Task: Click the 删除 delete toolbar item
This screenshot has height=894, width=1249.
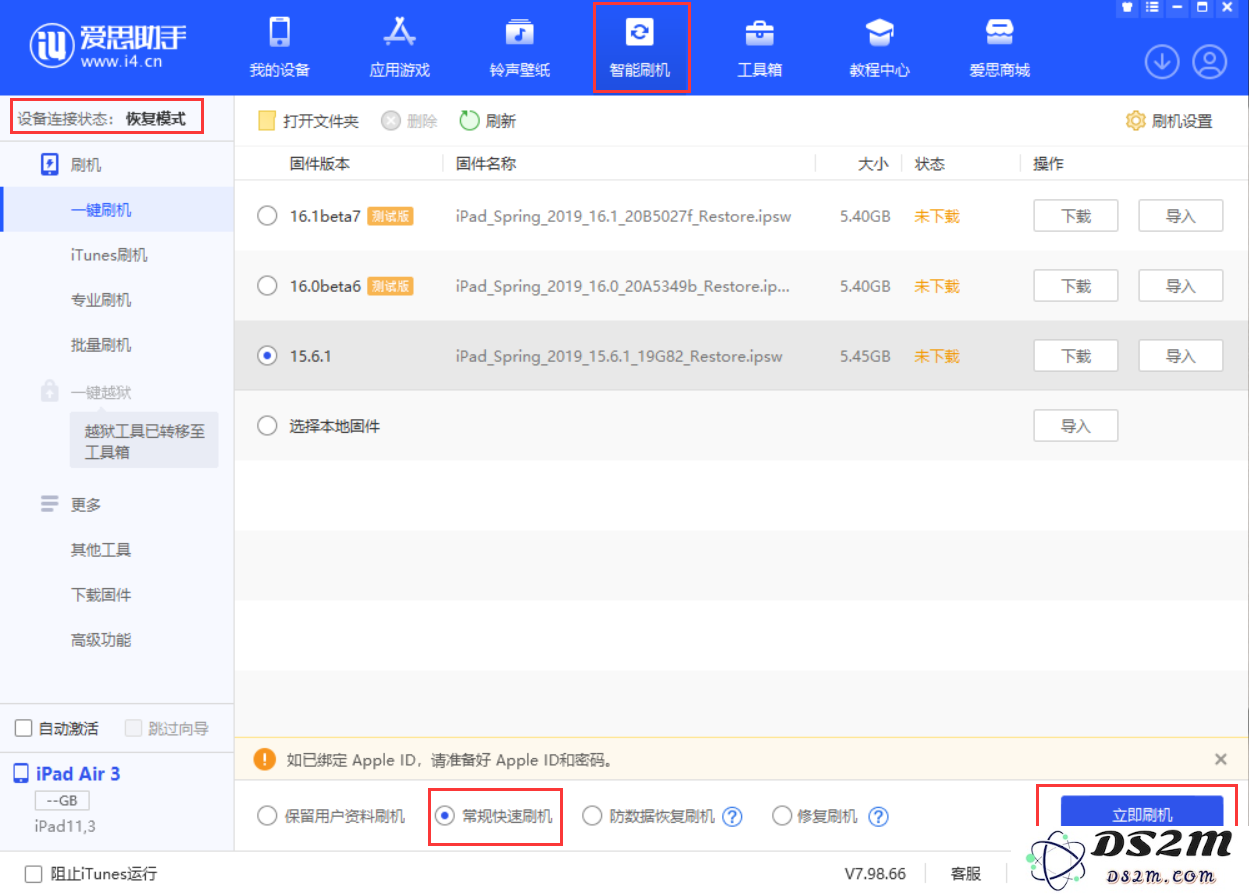Action: 410,121
